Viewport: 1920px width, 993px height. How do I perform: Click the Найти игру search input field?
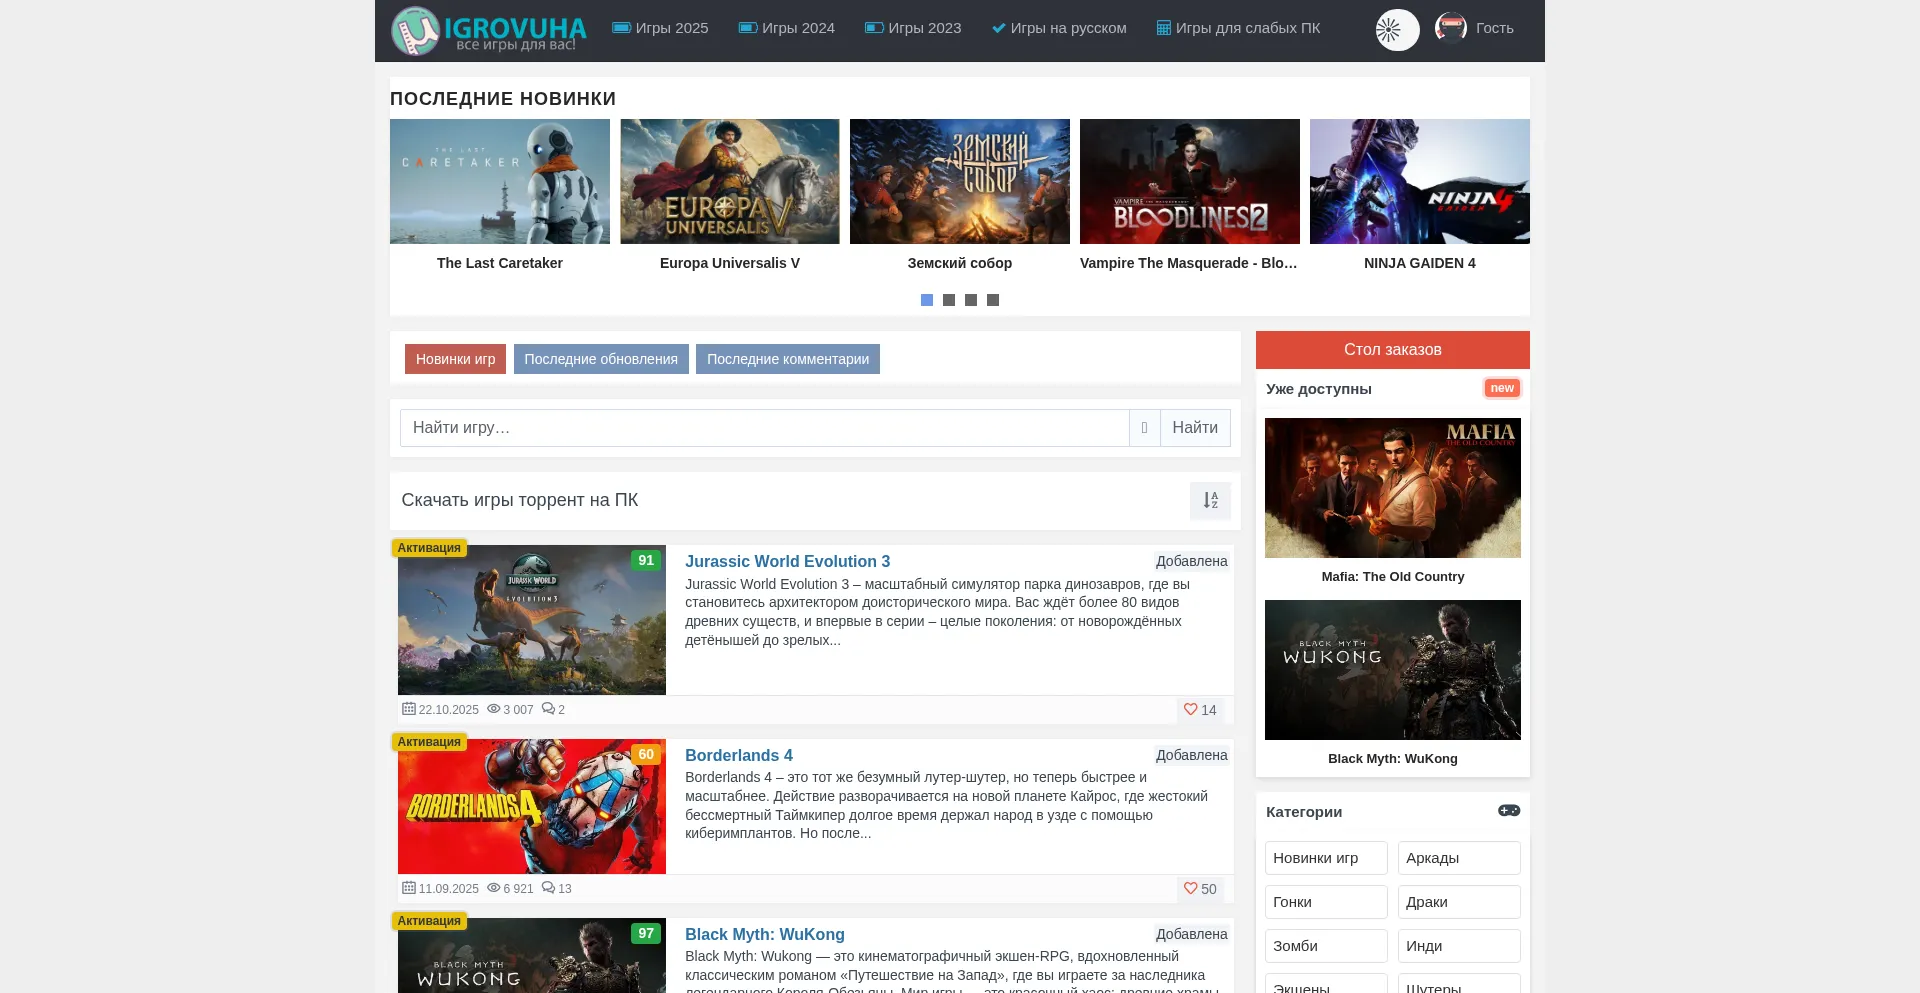coord(764,428)
